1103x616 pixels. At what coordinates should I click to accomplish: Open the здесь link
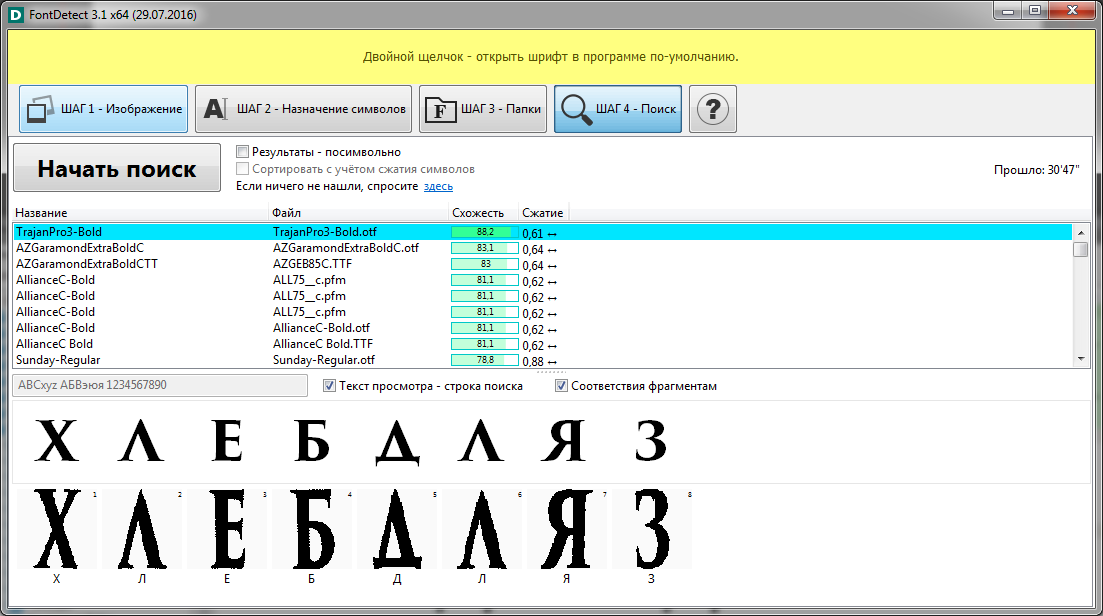(x=438, y=186)
